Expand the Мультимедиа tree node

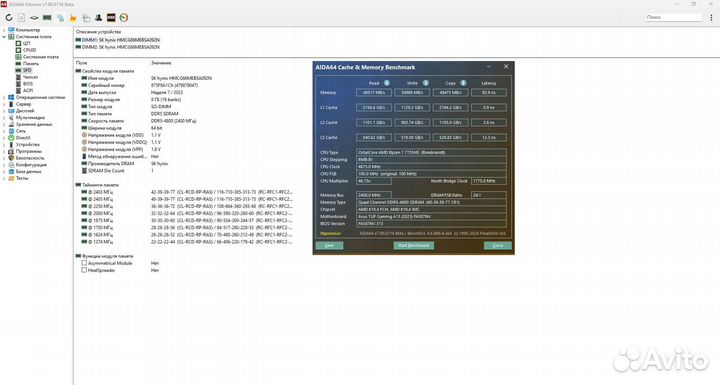click(x=4, y=118)
